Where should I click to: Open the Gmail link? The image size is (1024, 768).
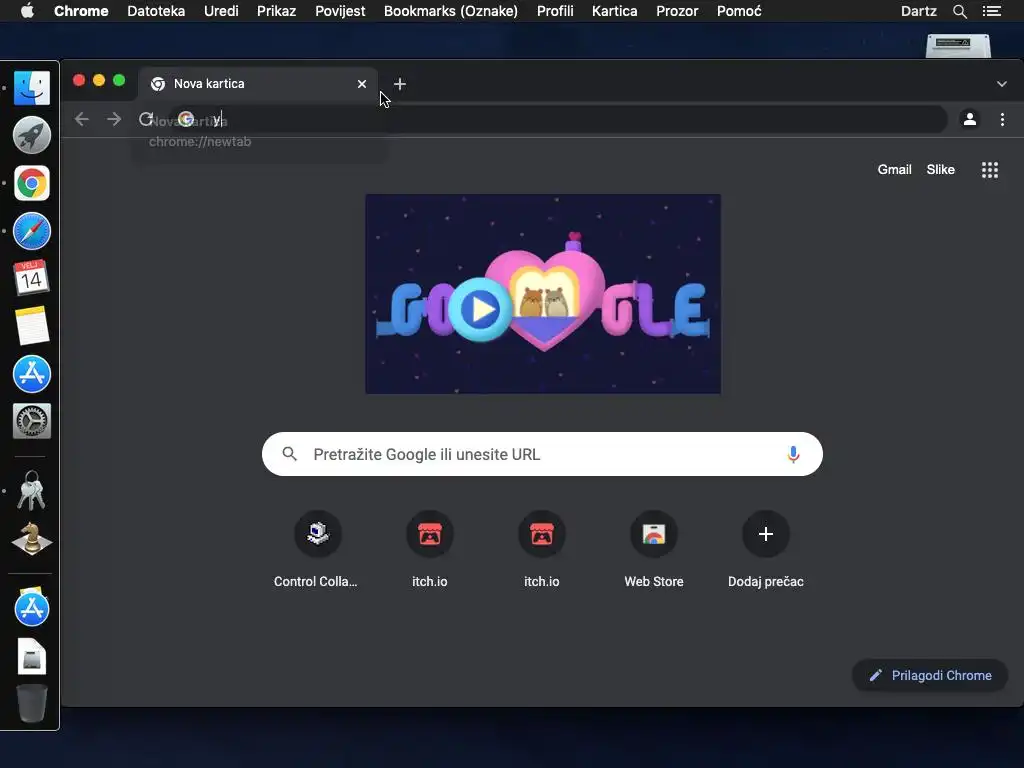coord(894,170)
